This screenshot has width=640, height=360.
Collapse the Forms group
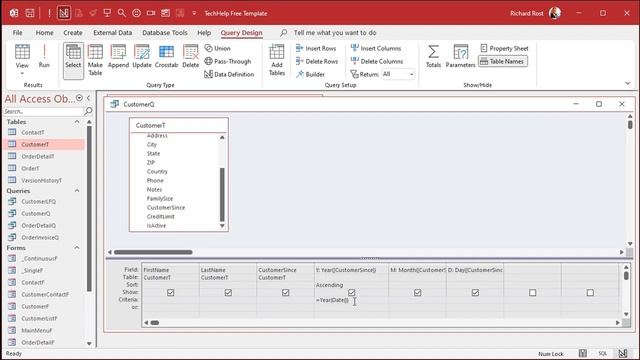[x=77, y=248]
